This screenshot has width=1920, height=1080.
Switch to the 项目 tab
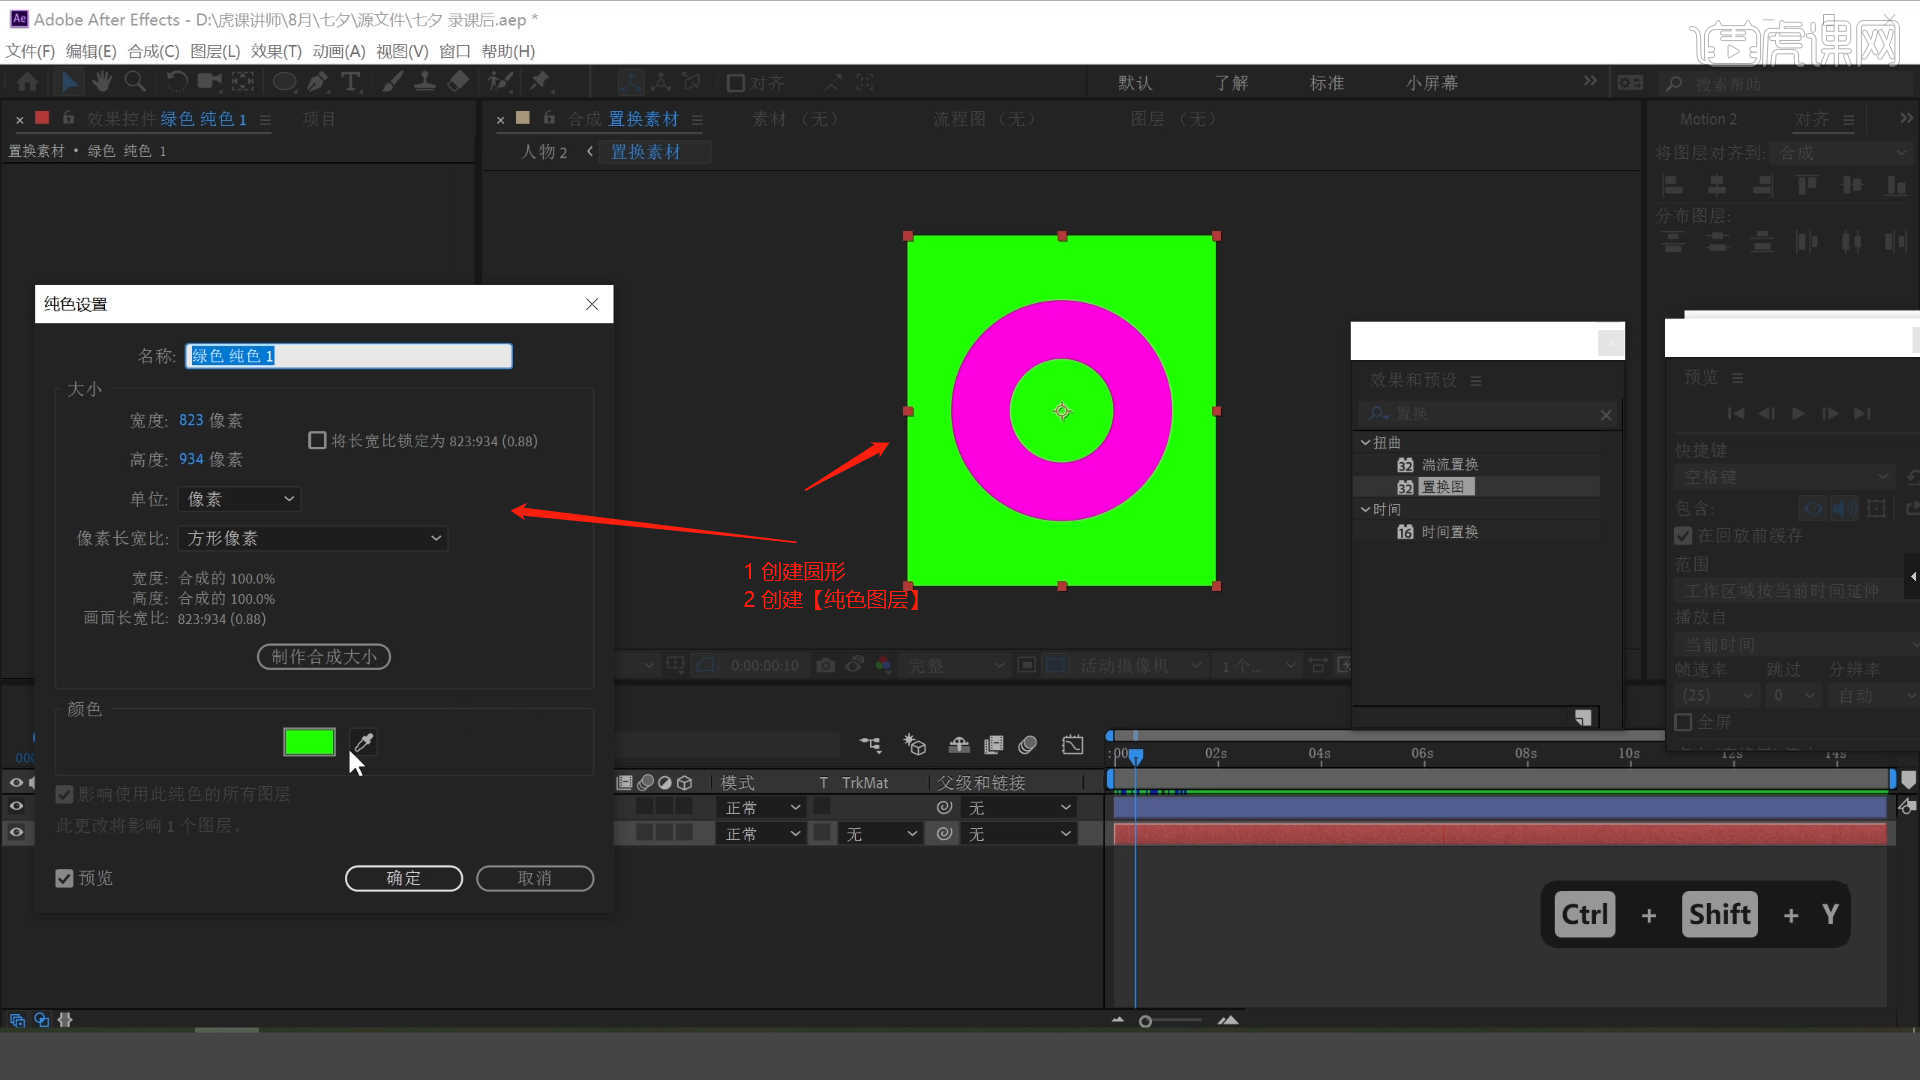pyautogui.click(x=319, y=119)
